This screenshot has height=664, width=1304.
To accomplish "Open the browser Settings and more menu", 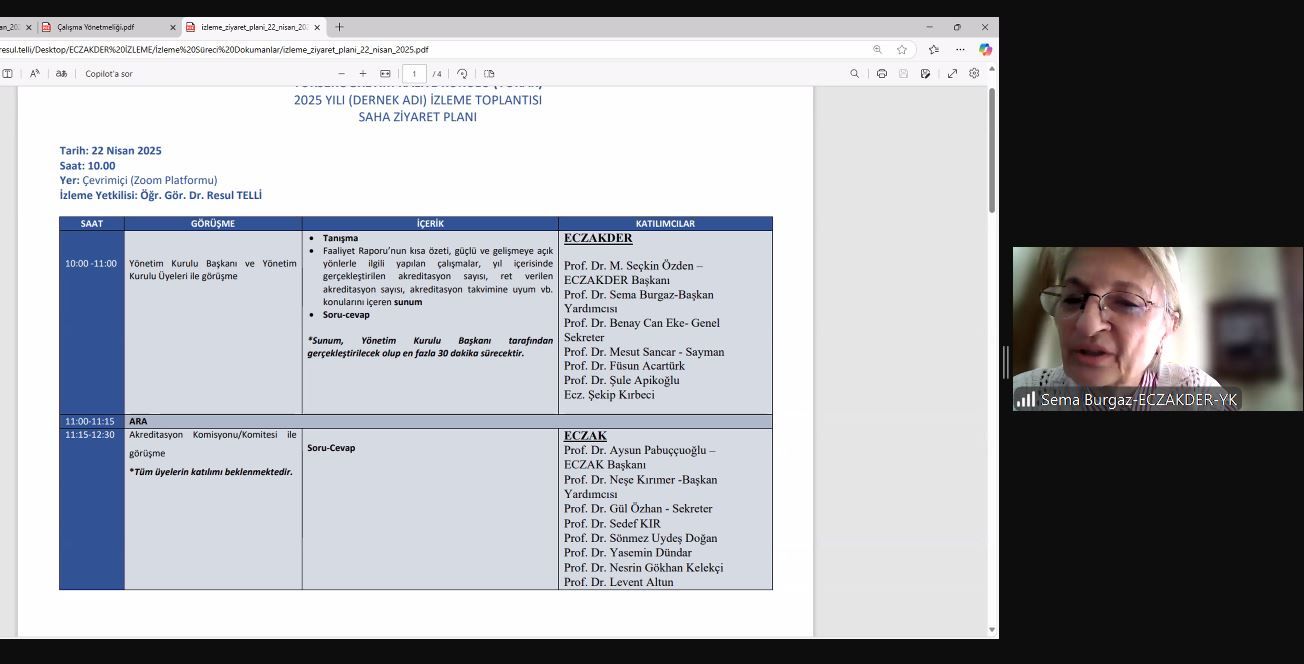I will pyautogui.click(x=960, y=49).
